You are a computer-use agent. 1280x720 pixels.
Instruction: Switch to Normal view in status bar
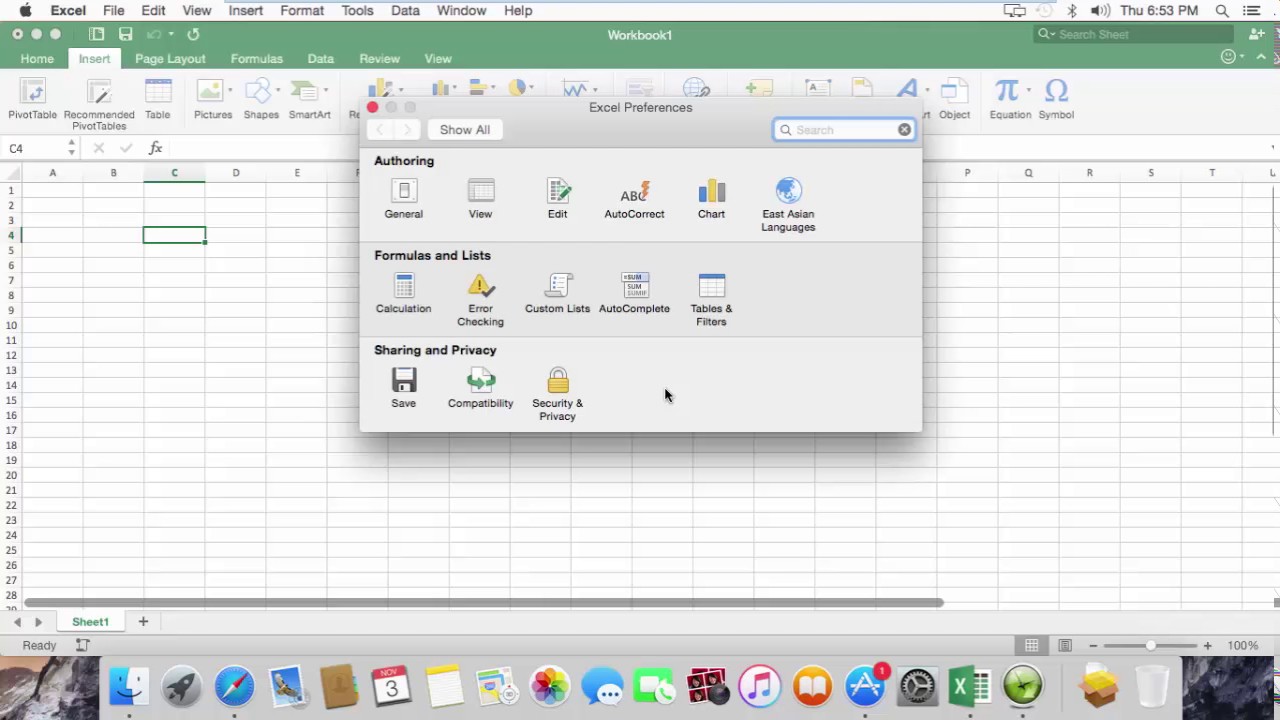coord(1032,645)
